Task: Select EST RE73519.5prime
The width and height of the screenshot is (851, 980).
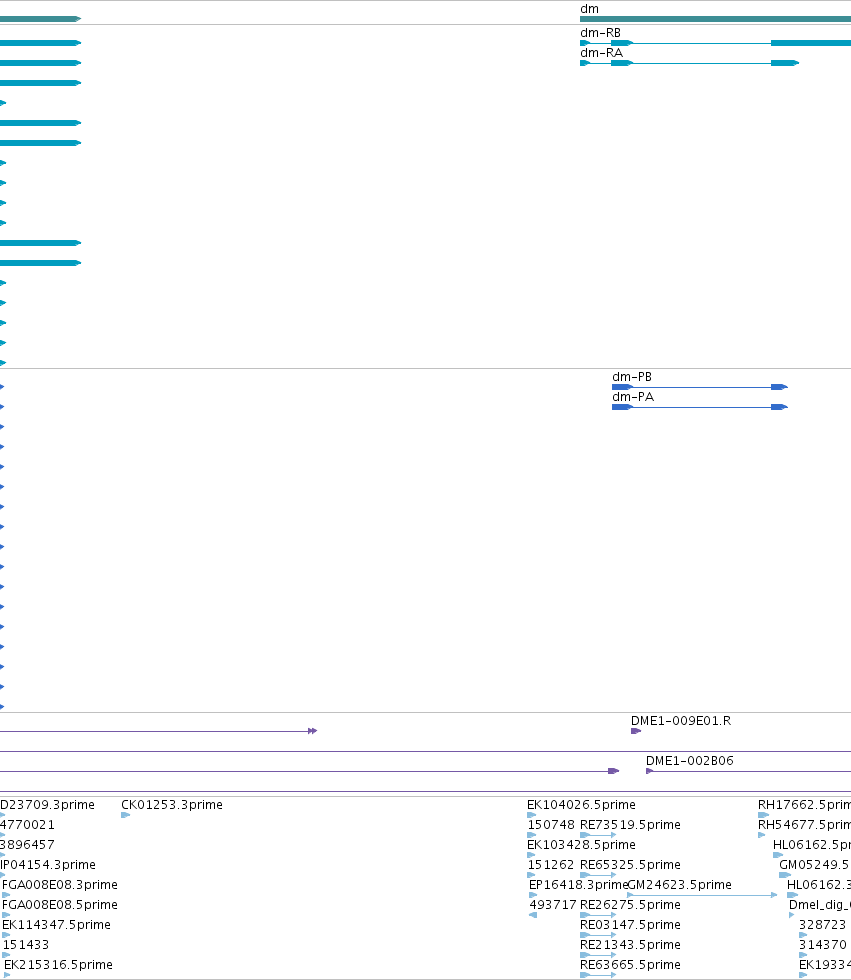Action: coord(630,825)
